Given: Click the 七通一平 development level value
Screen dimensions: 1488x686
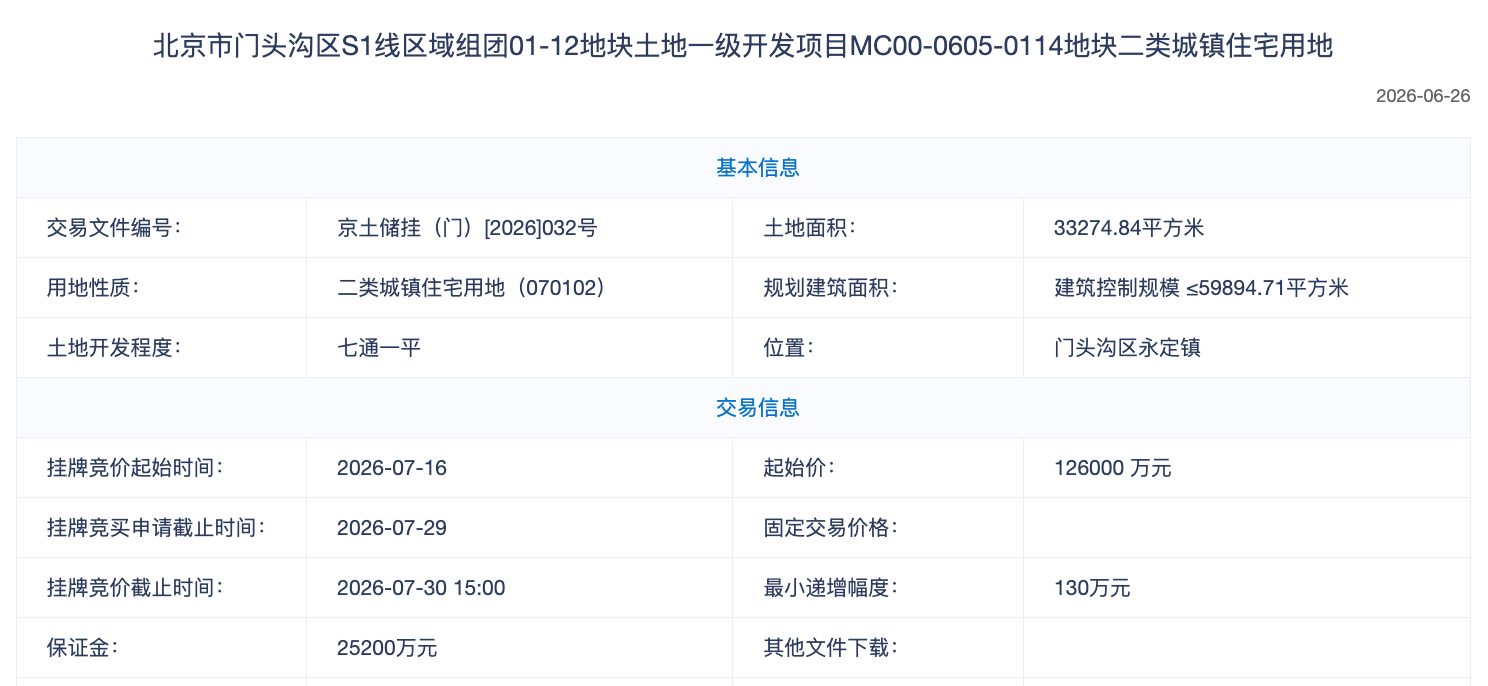Looking at the screenshot, I should click(x=379, y=348).
